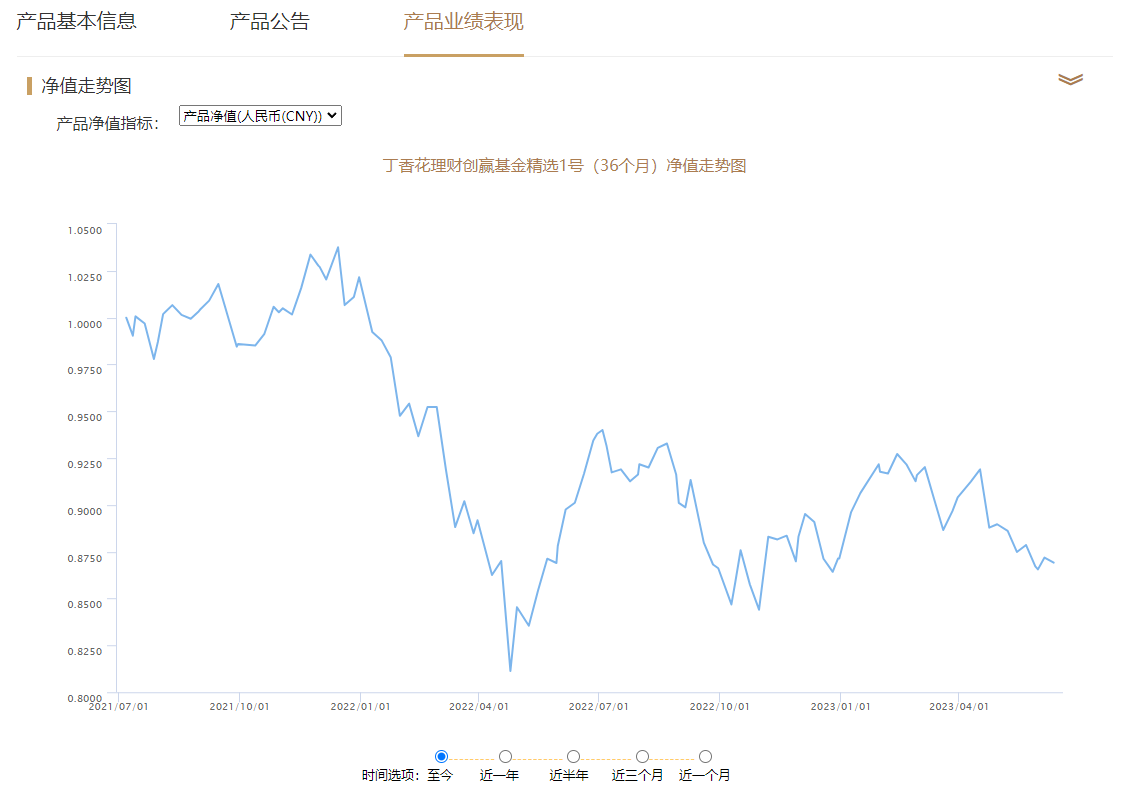1136x790 pixels.
Task: Switch to the 产品公告 tab
Action: click(270, 22)
